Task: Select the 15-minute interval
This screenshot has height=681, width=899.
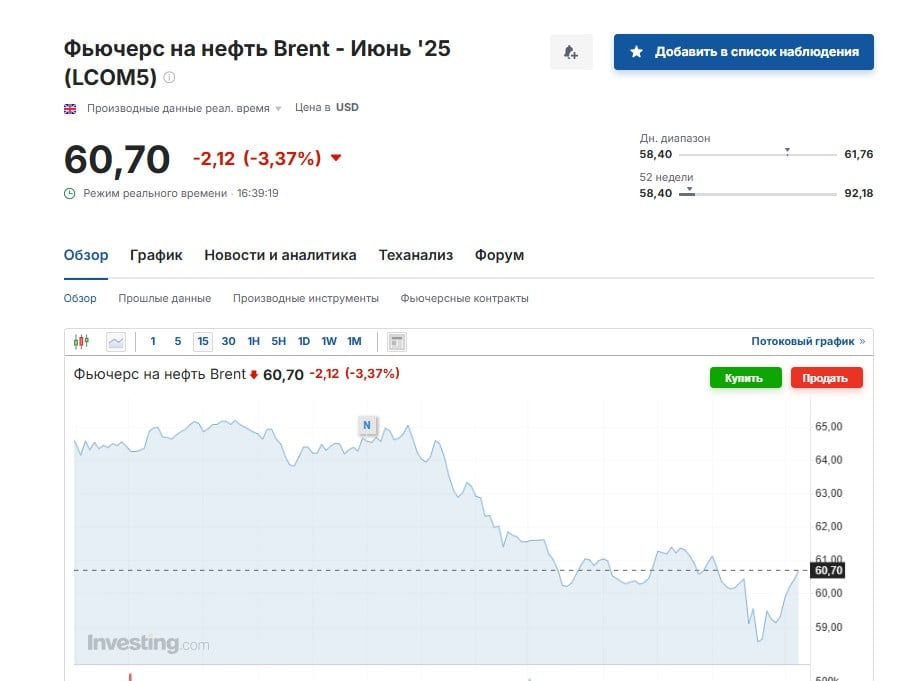Action: click(x=203, y=342)
